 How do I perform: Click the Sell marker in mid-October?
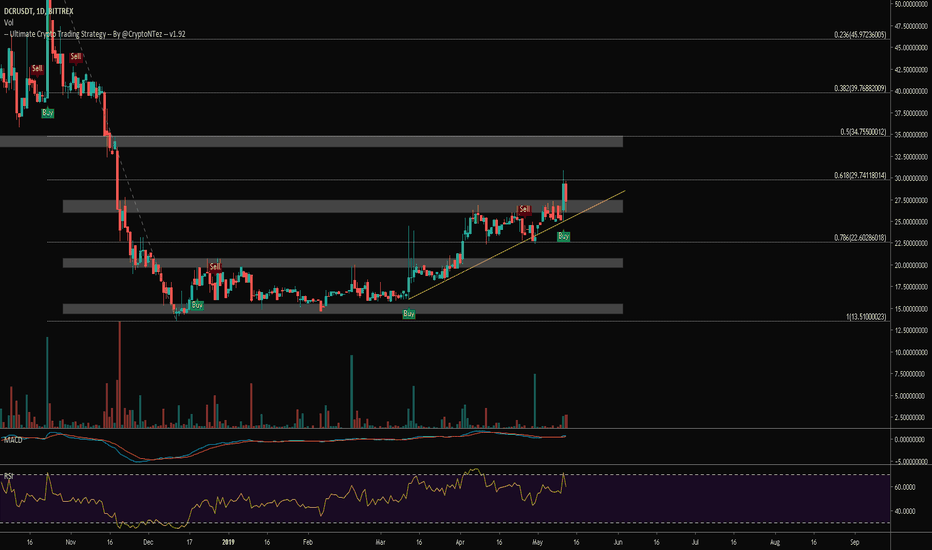(37, 69)
